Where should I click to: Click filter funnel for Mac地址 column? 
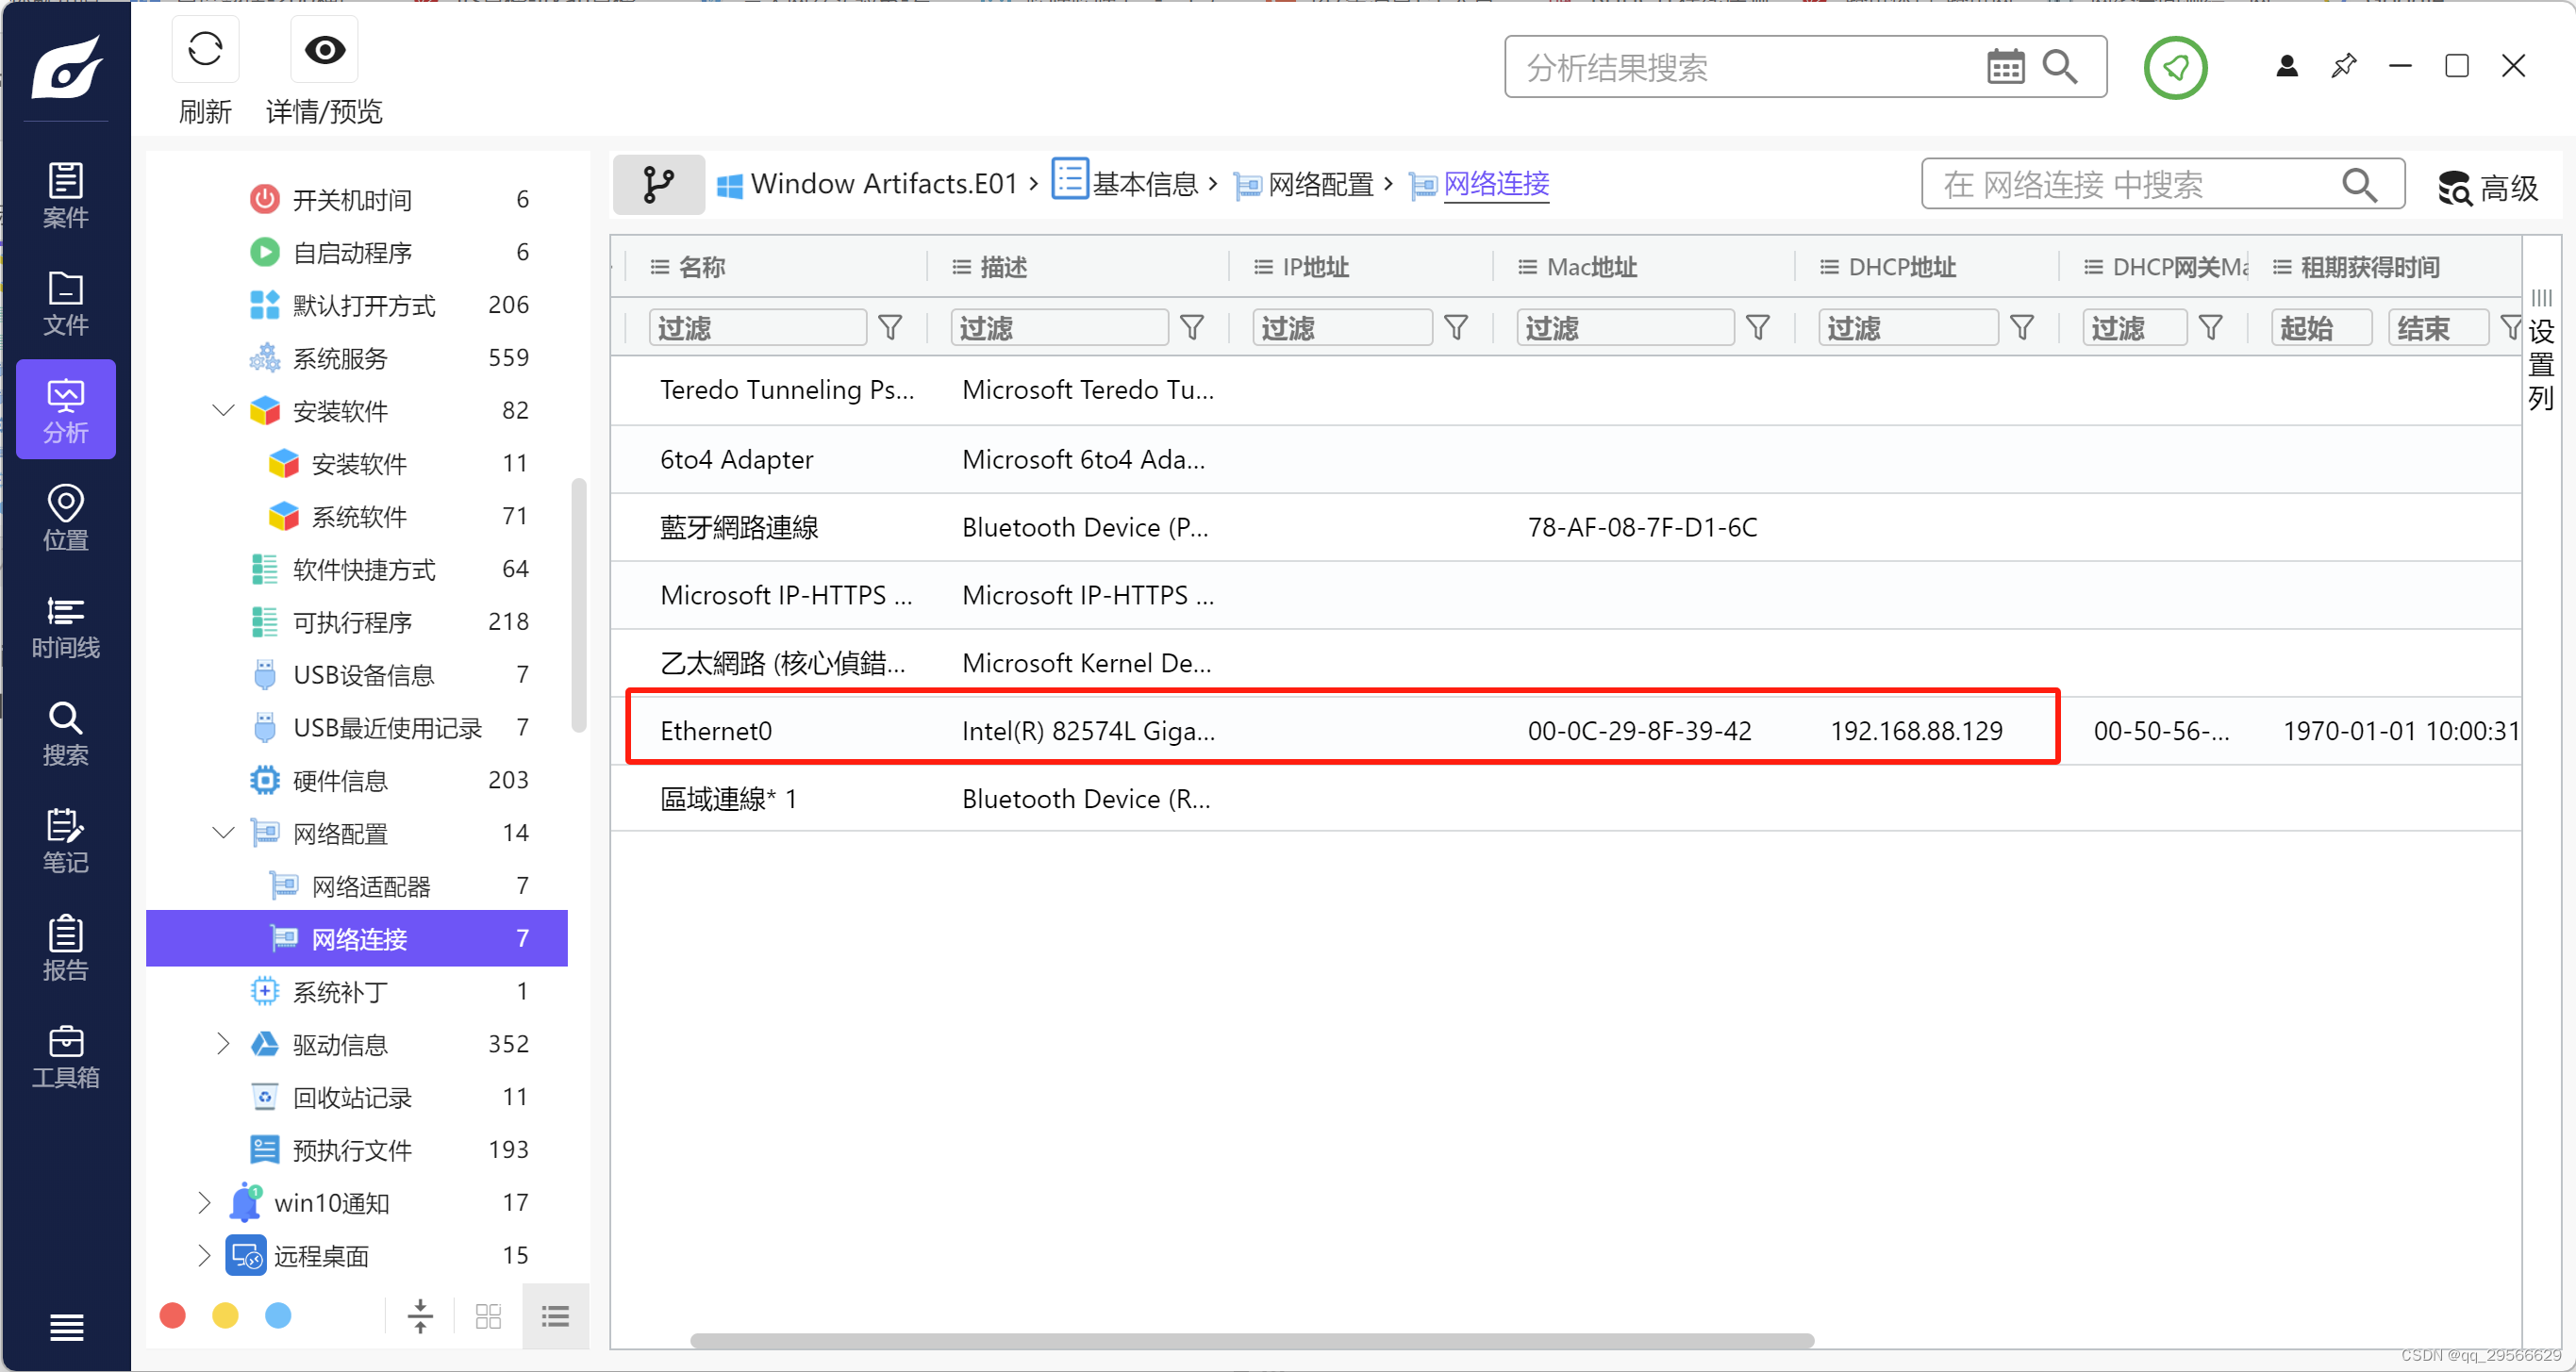point(1758,328)
